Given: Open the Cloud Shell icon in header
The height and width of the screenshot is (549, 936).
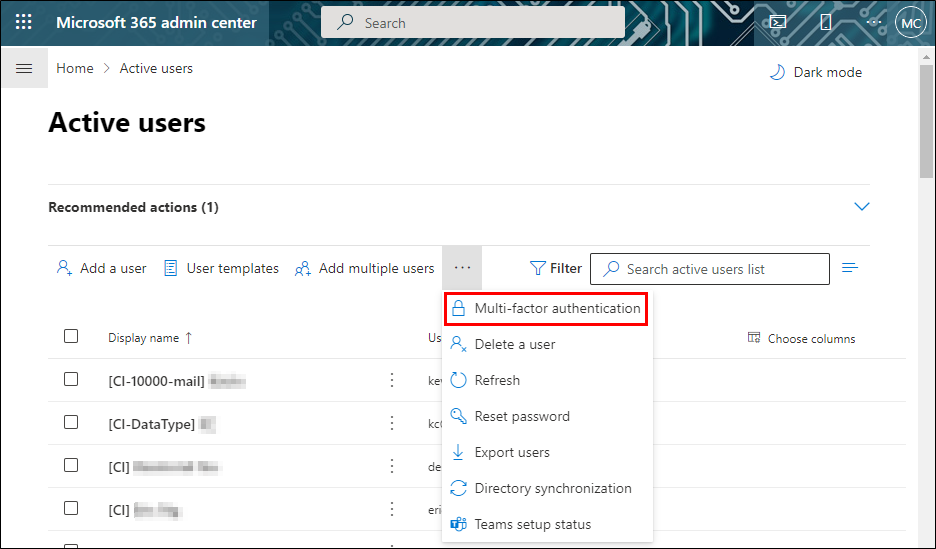Looking at the screenshot, I should (778, 23).
